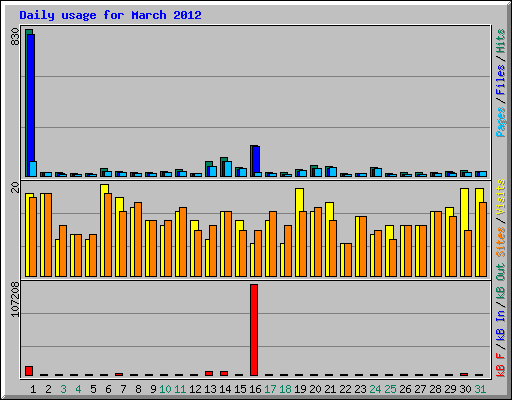Select the orange Sites bar for day 22
512x400 pixels.
pos(348,260)
